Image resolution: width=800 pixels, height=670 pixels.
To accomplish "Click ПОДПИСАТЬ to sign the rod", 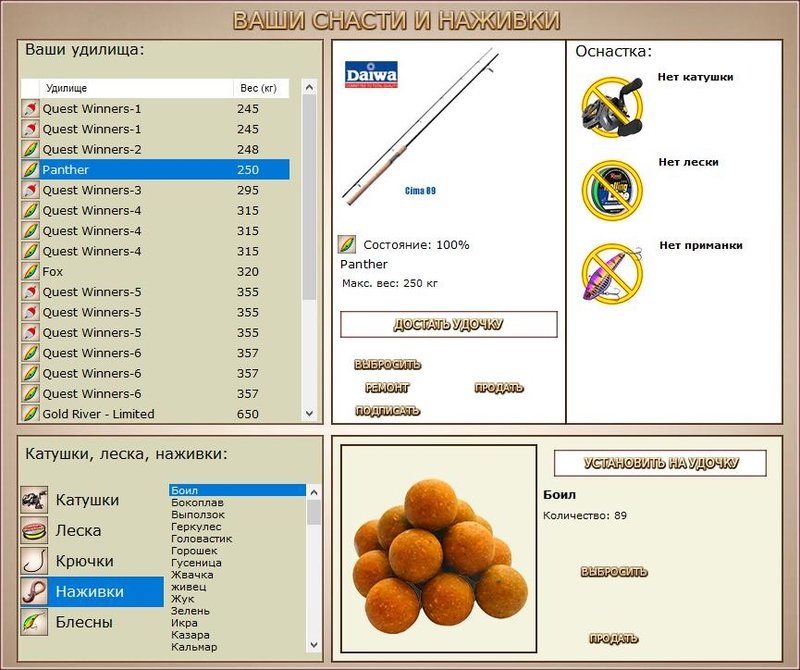I will point(387,411).
